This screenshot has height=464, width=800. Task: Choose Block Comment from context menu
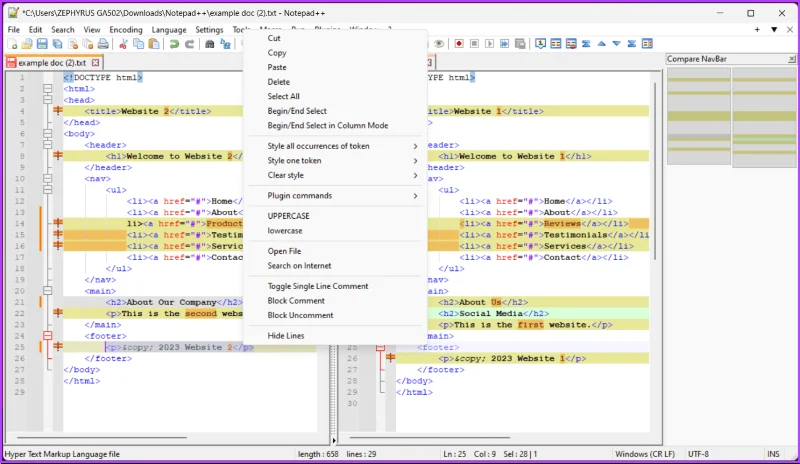point(335,301)
